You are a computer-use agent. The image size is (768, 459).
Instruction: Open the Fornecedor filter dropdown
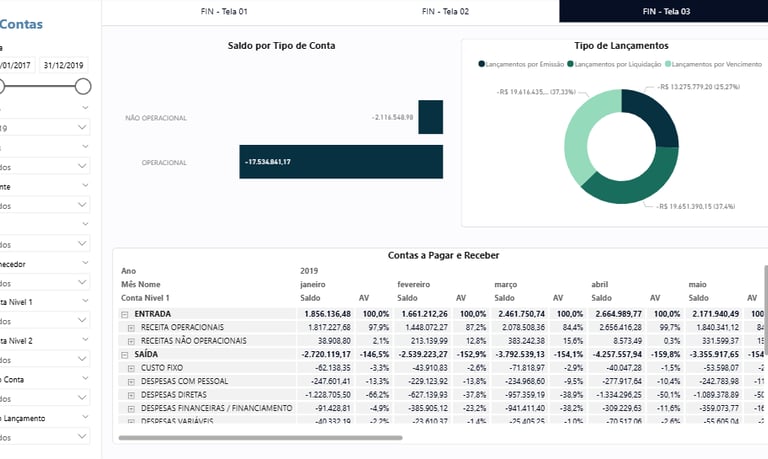click(x=82, y=282)
